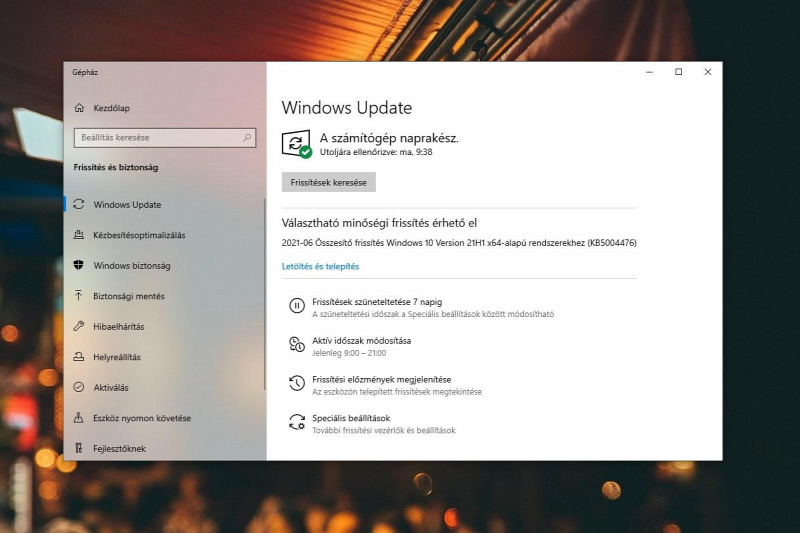
Task: Click the Helyreállítás recovery icon
Action: (x=79, y=357)
